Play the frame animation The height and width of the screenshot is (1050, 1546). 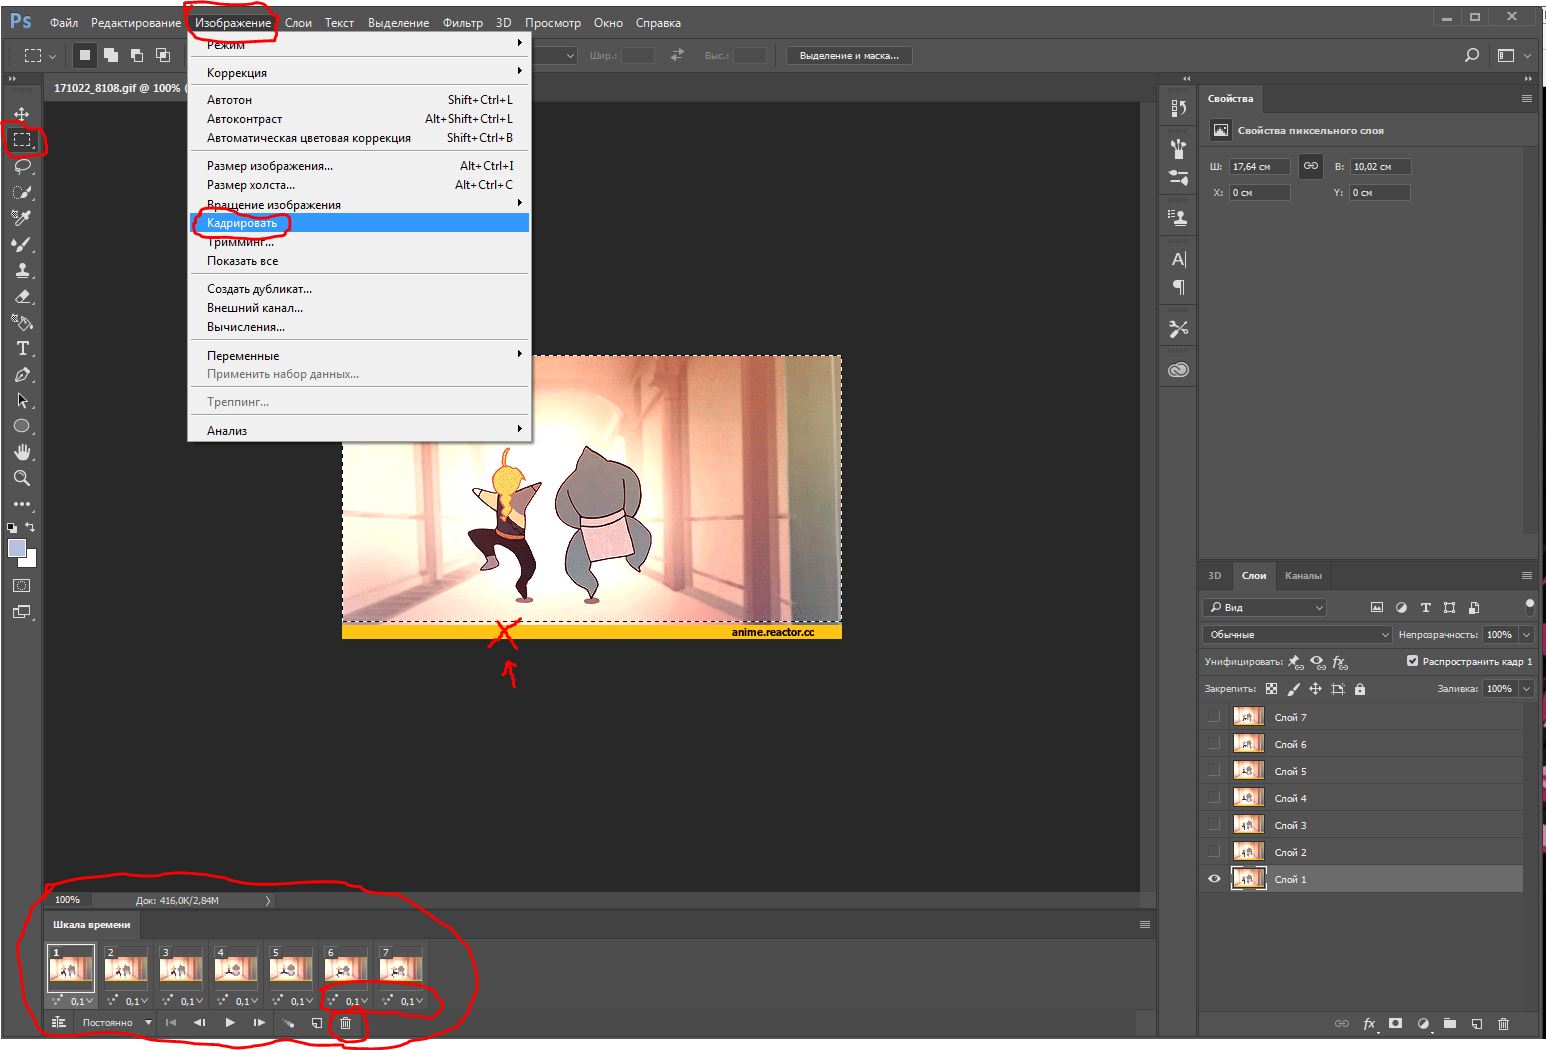pyautogui.click(x=230, y=1023)
